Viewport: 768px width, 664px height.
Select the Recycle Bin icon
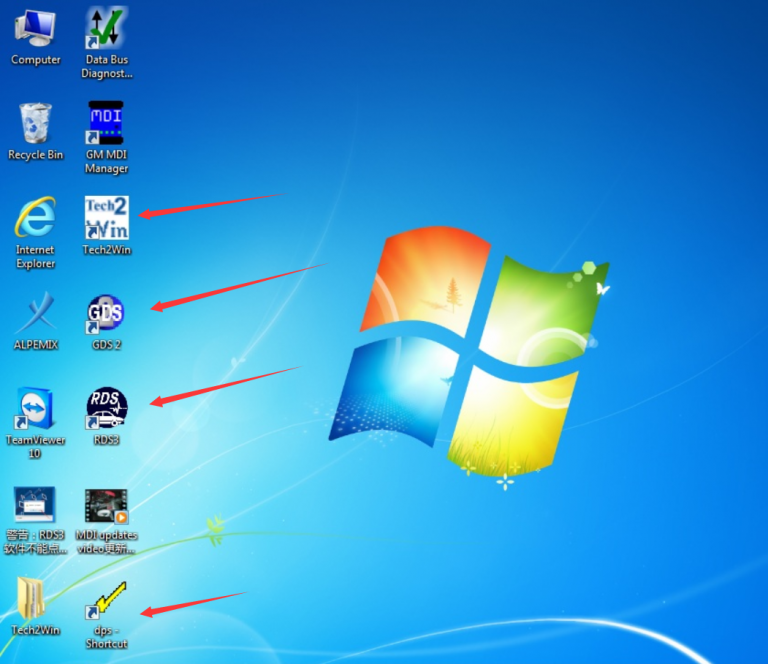click(x=35, y=123)
